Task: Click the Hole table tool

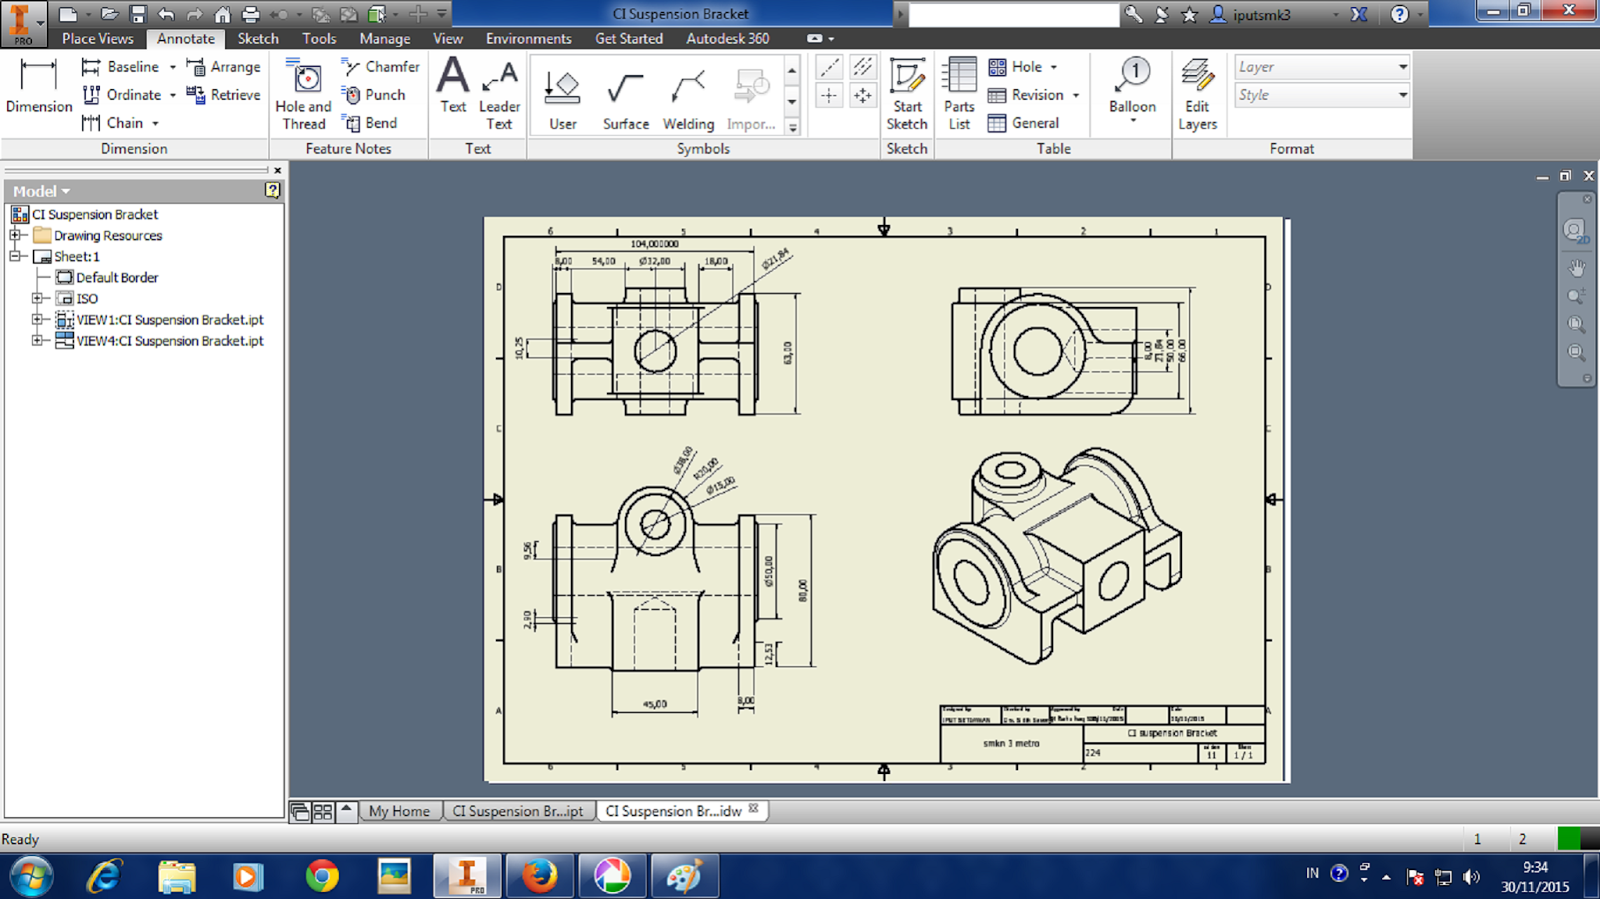Action: (x=1015, y=67)
